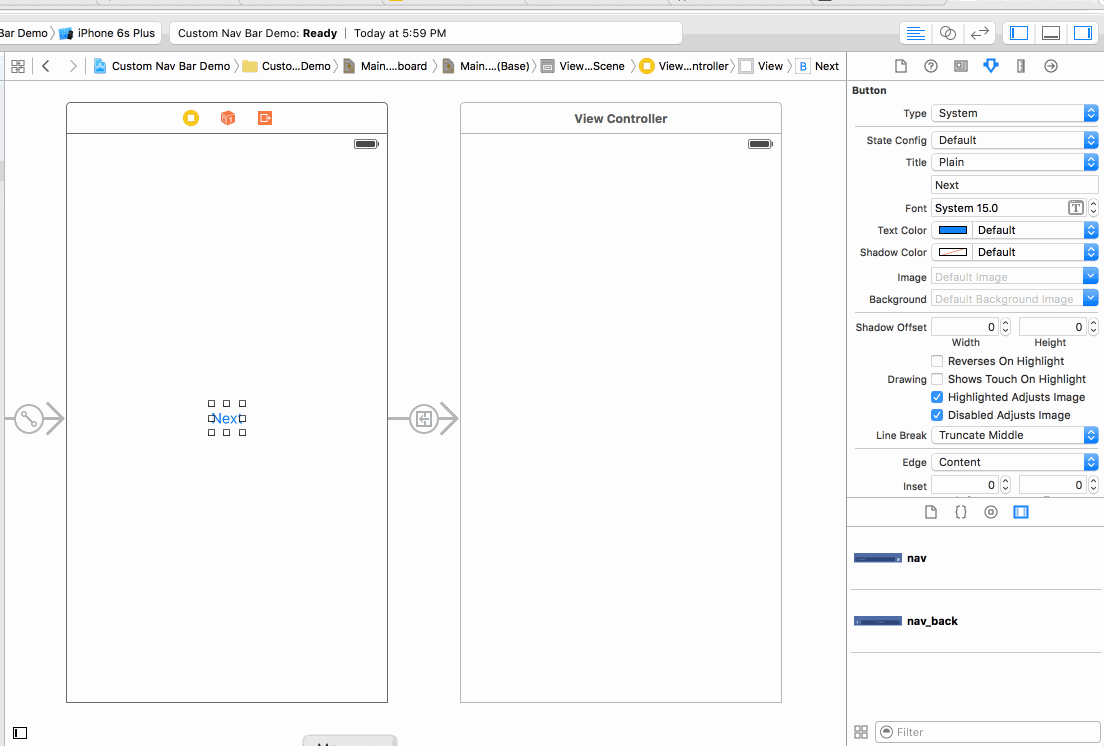Viewport: 1104px width, 746px height.
Task: Click the blue Text Color swatch
Action: 953,230
